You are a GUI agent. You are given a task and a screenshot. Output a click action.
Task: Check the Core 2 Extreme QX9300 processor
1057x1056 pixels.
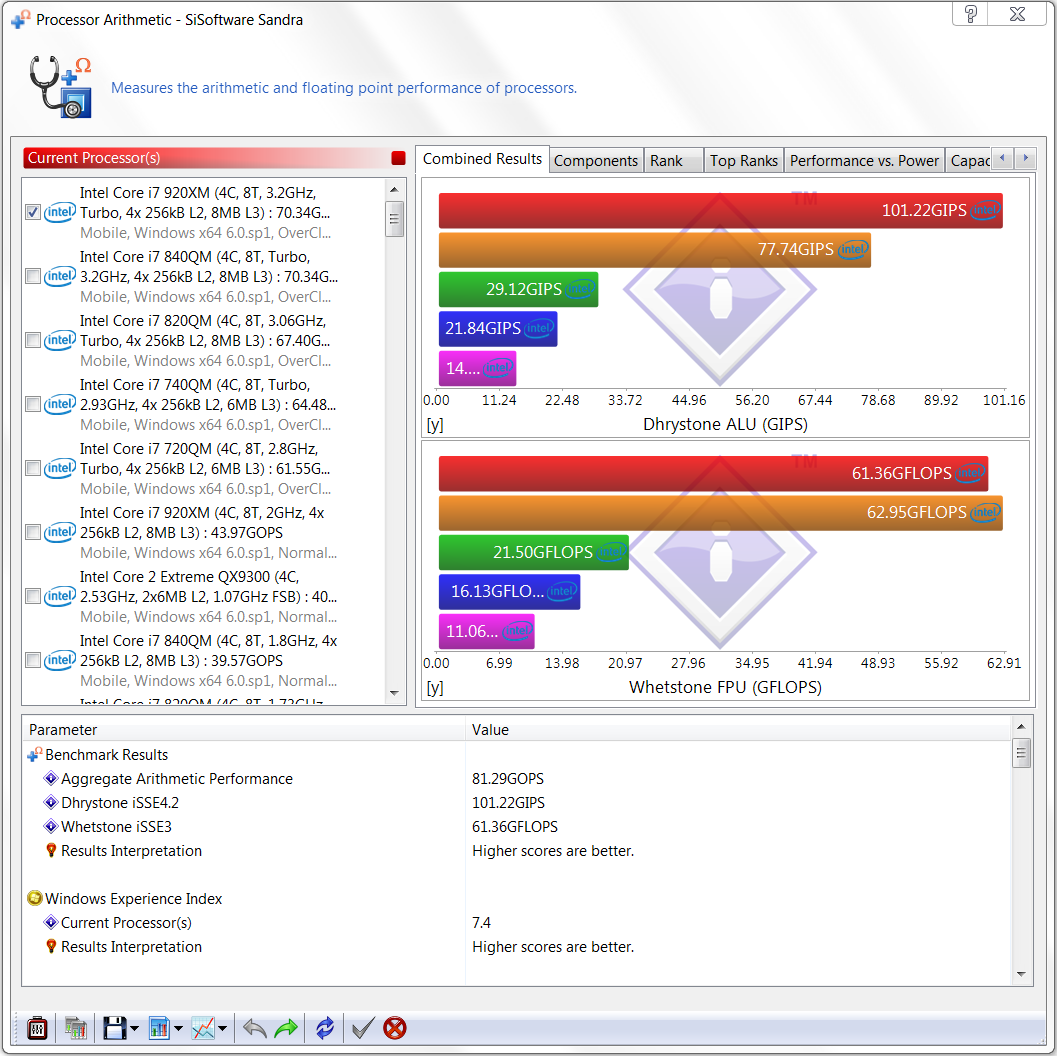[x=33, y=596]
